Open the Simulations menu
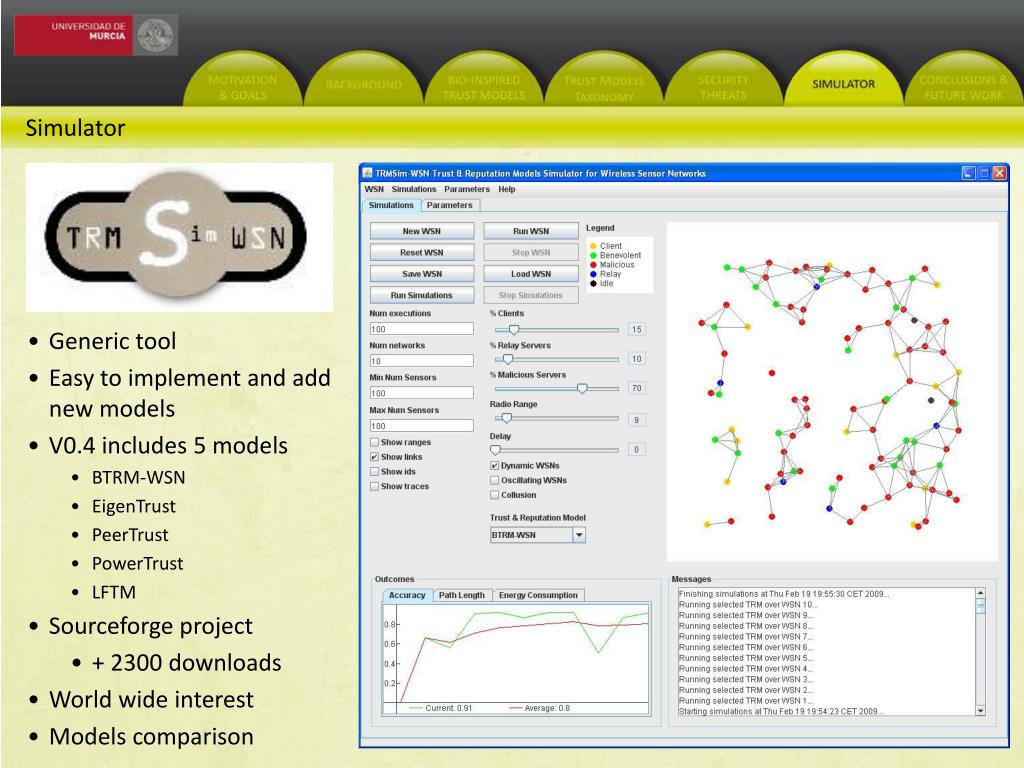 pos(413,189)
